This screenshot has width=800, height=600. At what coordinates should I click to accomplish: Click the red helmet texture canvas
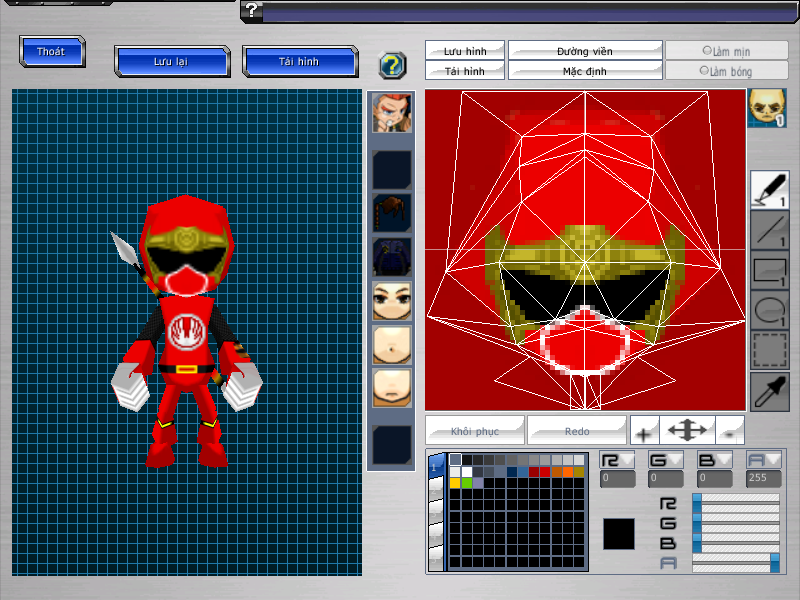585,250
